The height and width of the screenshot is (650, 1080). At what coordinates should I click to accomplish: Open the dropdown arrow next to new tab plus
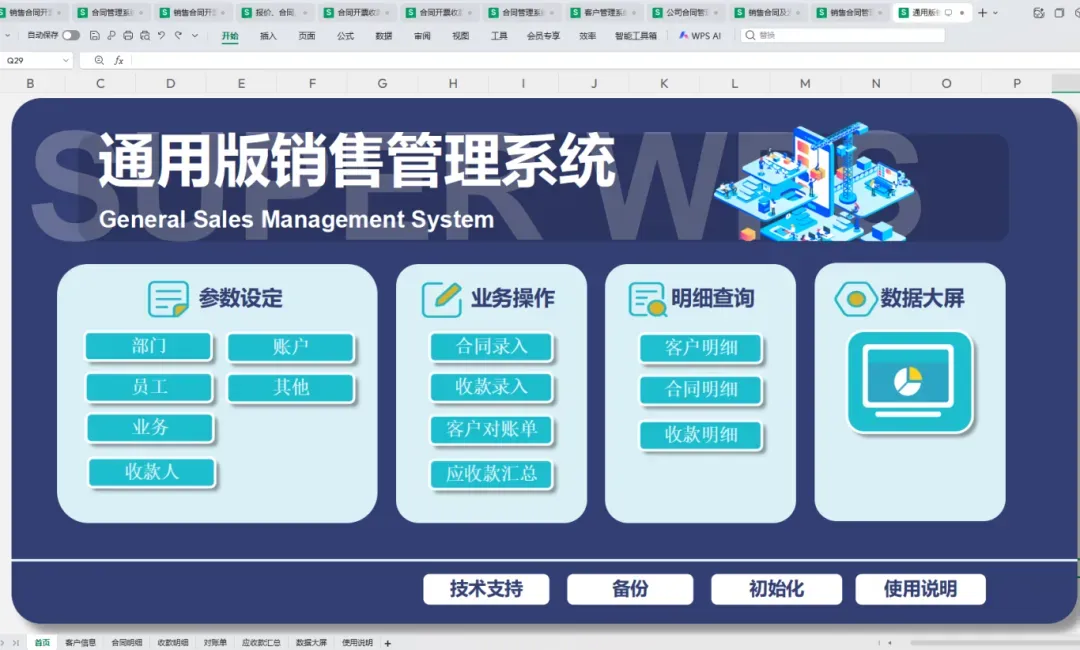[995, 12]
